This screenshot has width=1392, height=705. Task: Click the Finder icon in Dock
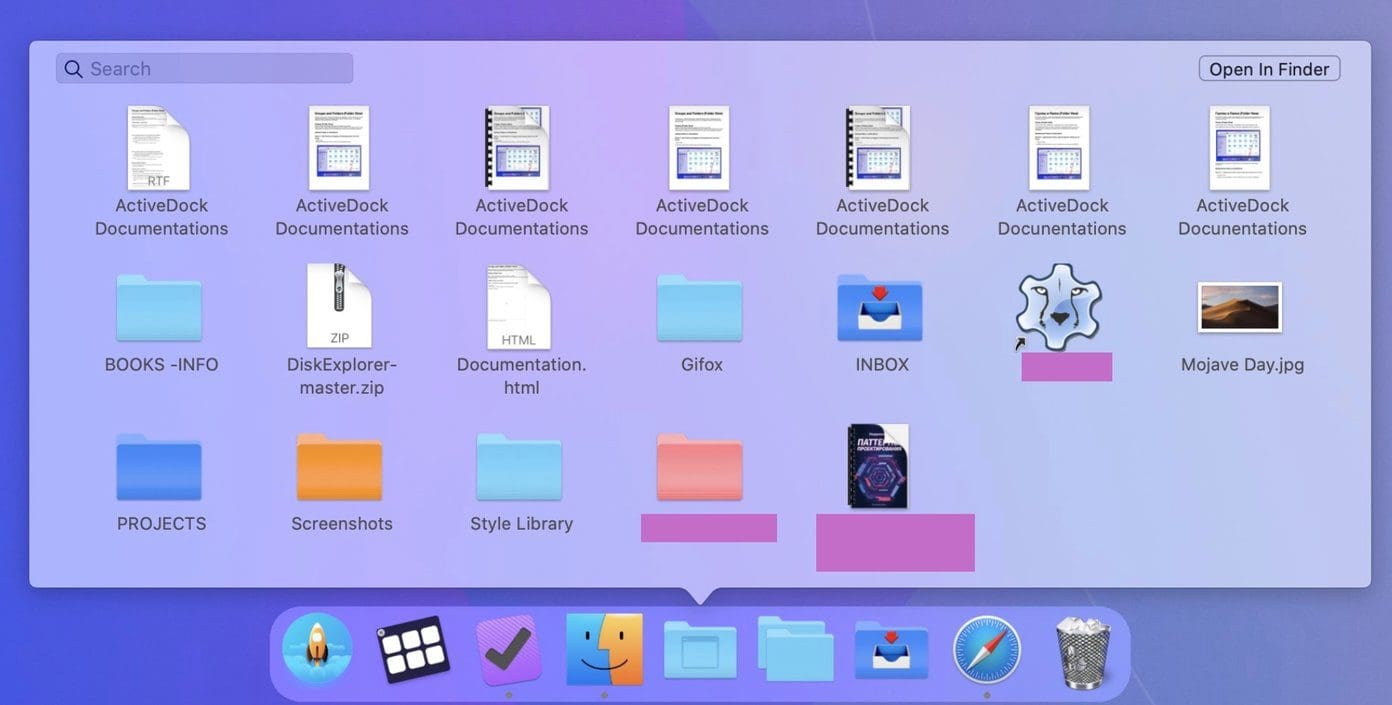coord(605,650)
